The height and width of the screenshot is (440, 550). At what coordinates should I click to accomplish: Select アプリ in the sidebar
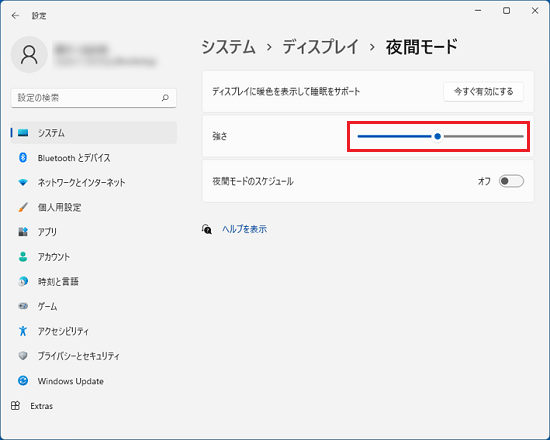tap(94, 232)
